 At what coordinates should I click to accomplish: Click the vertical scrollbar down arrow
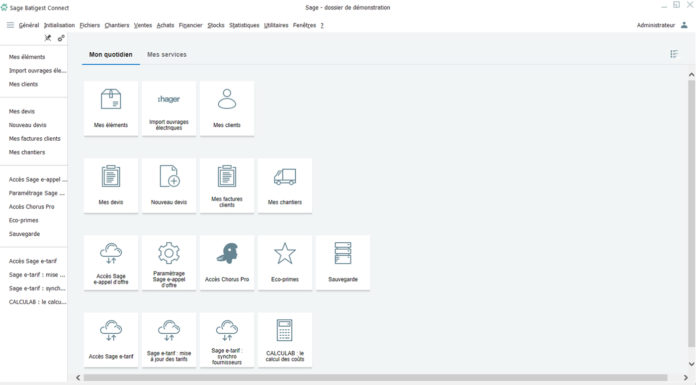[691, 364]
